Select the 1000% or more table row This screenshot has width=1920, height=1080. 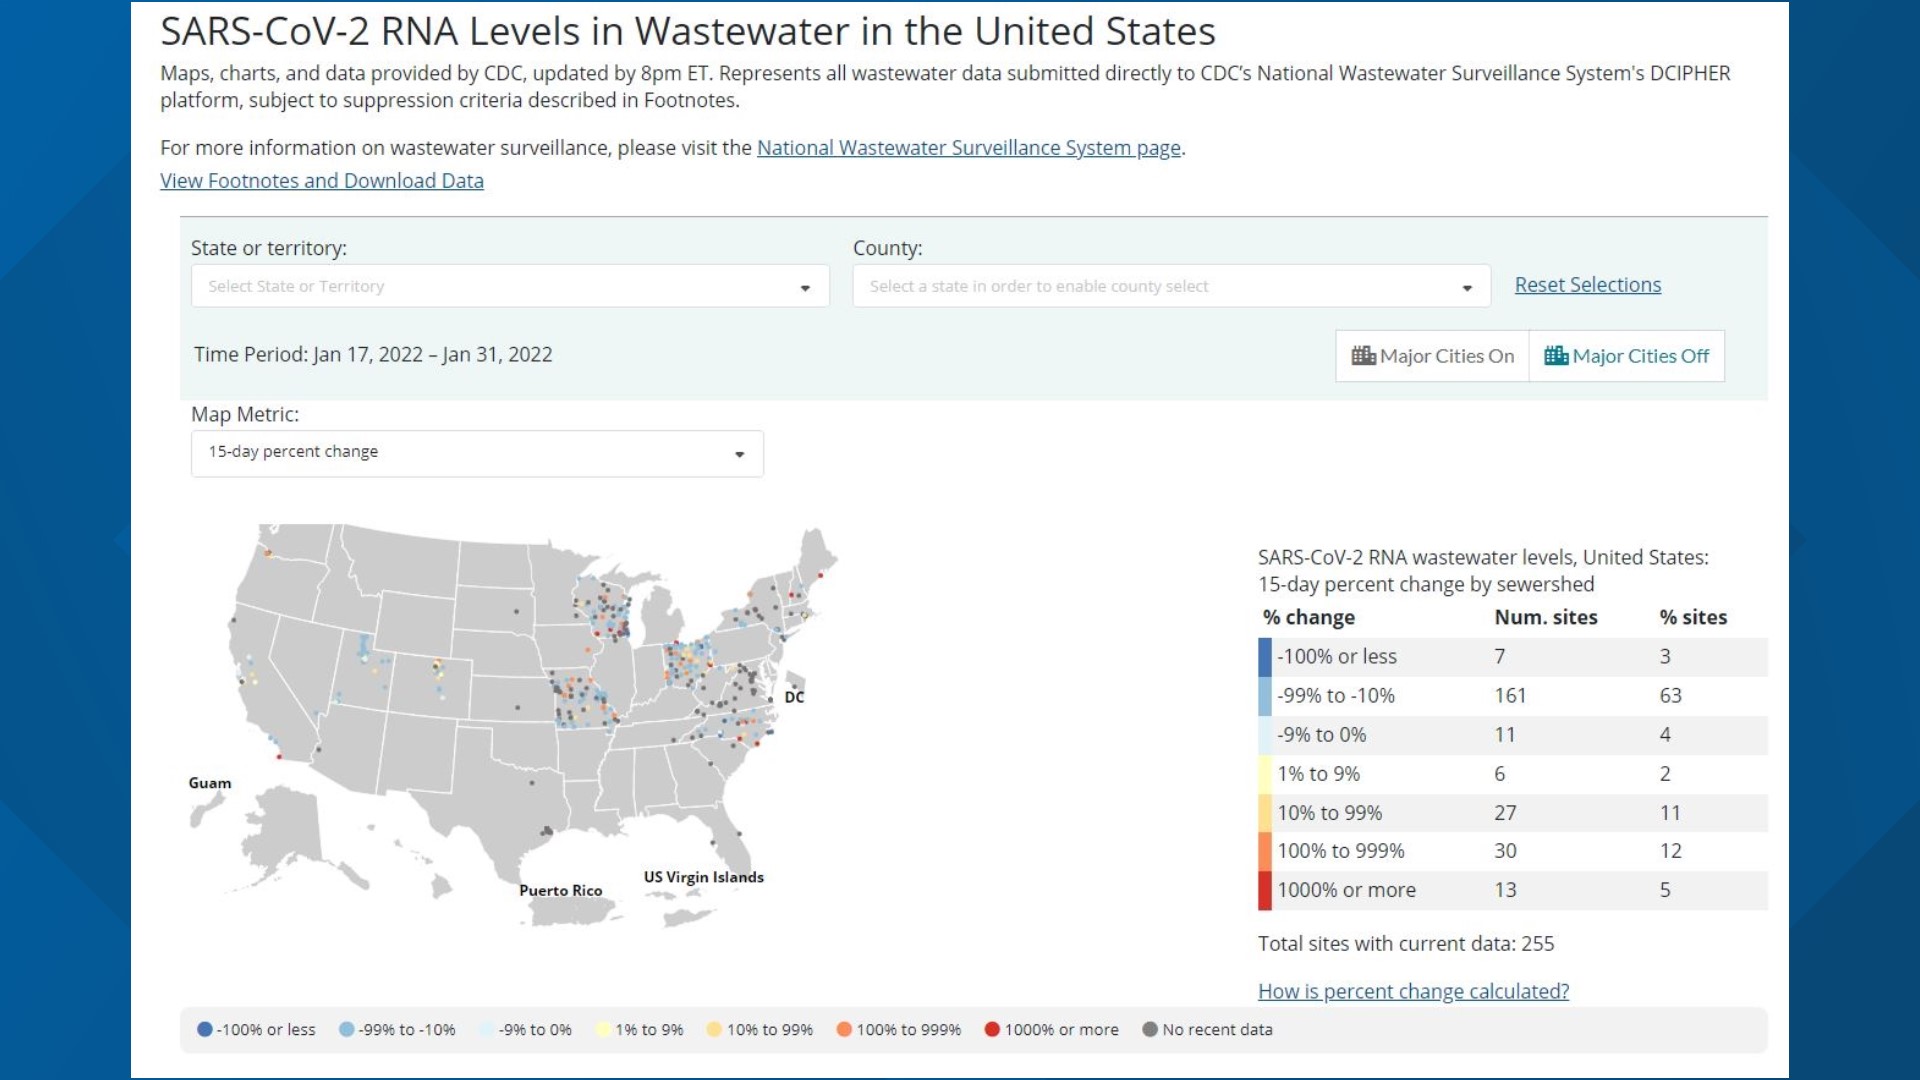click(x=1400, y=889)
